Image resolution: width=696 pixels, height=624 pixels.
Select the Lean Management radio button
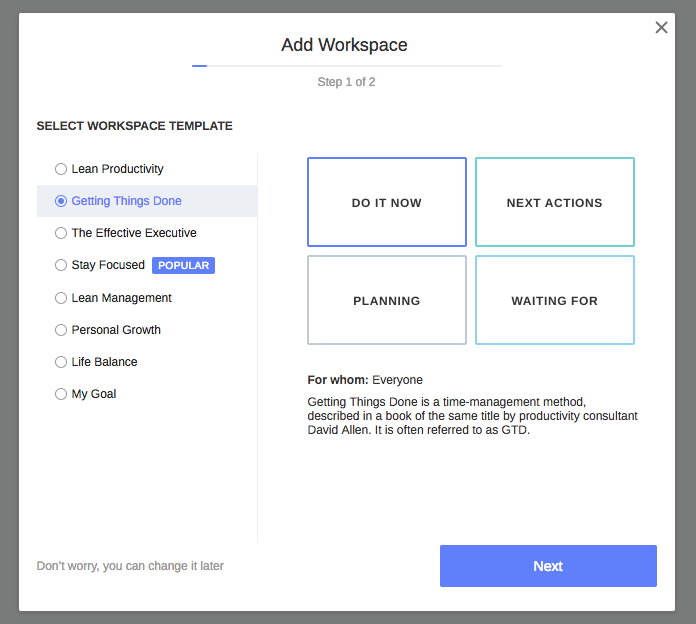pyautogui.click(x=61, y=298)
